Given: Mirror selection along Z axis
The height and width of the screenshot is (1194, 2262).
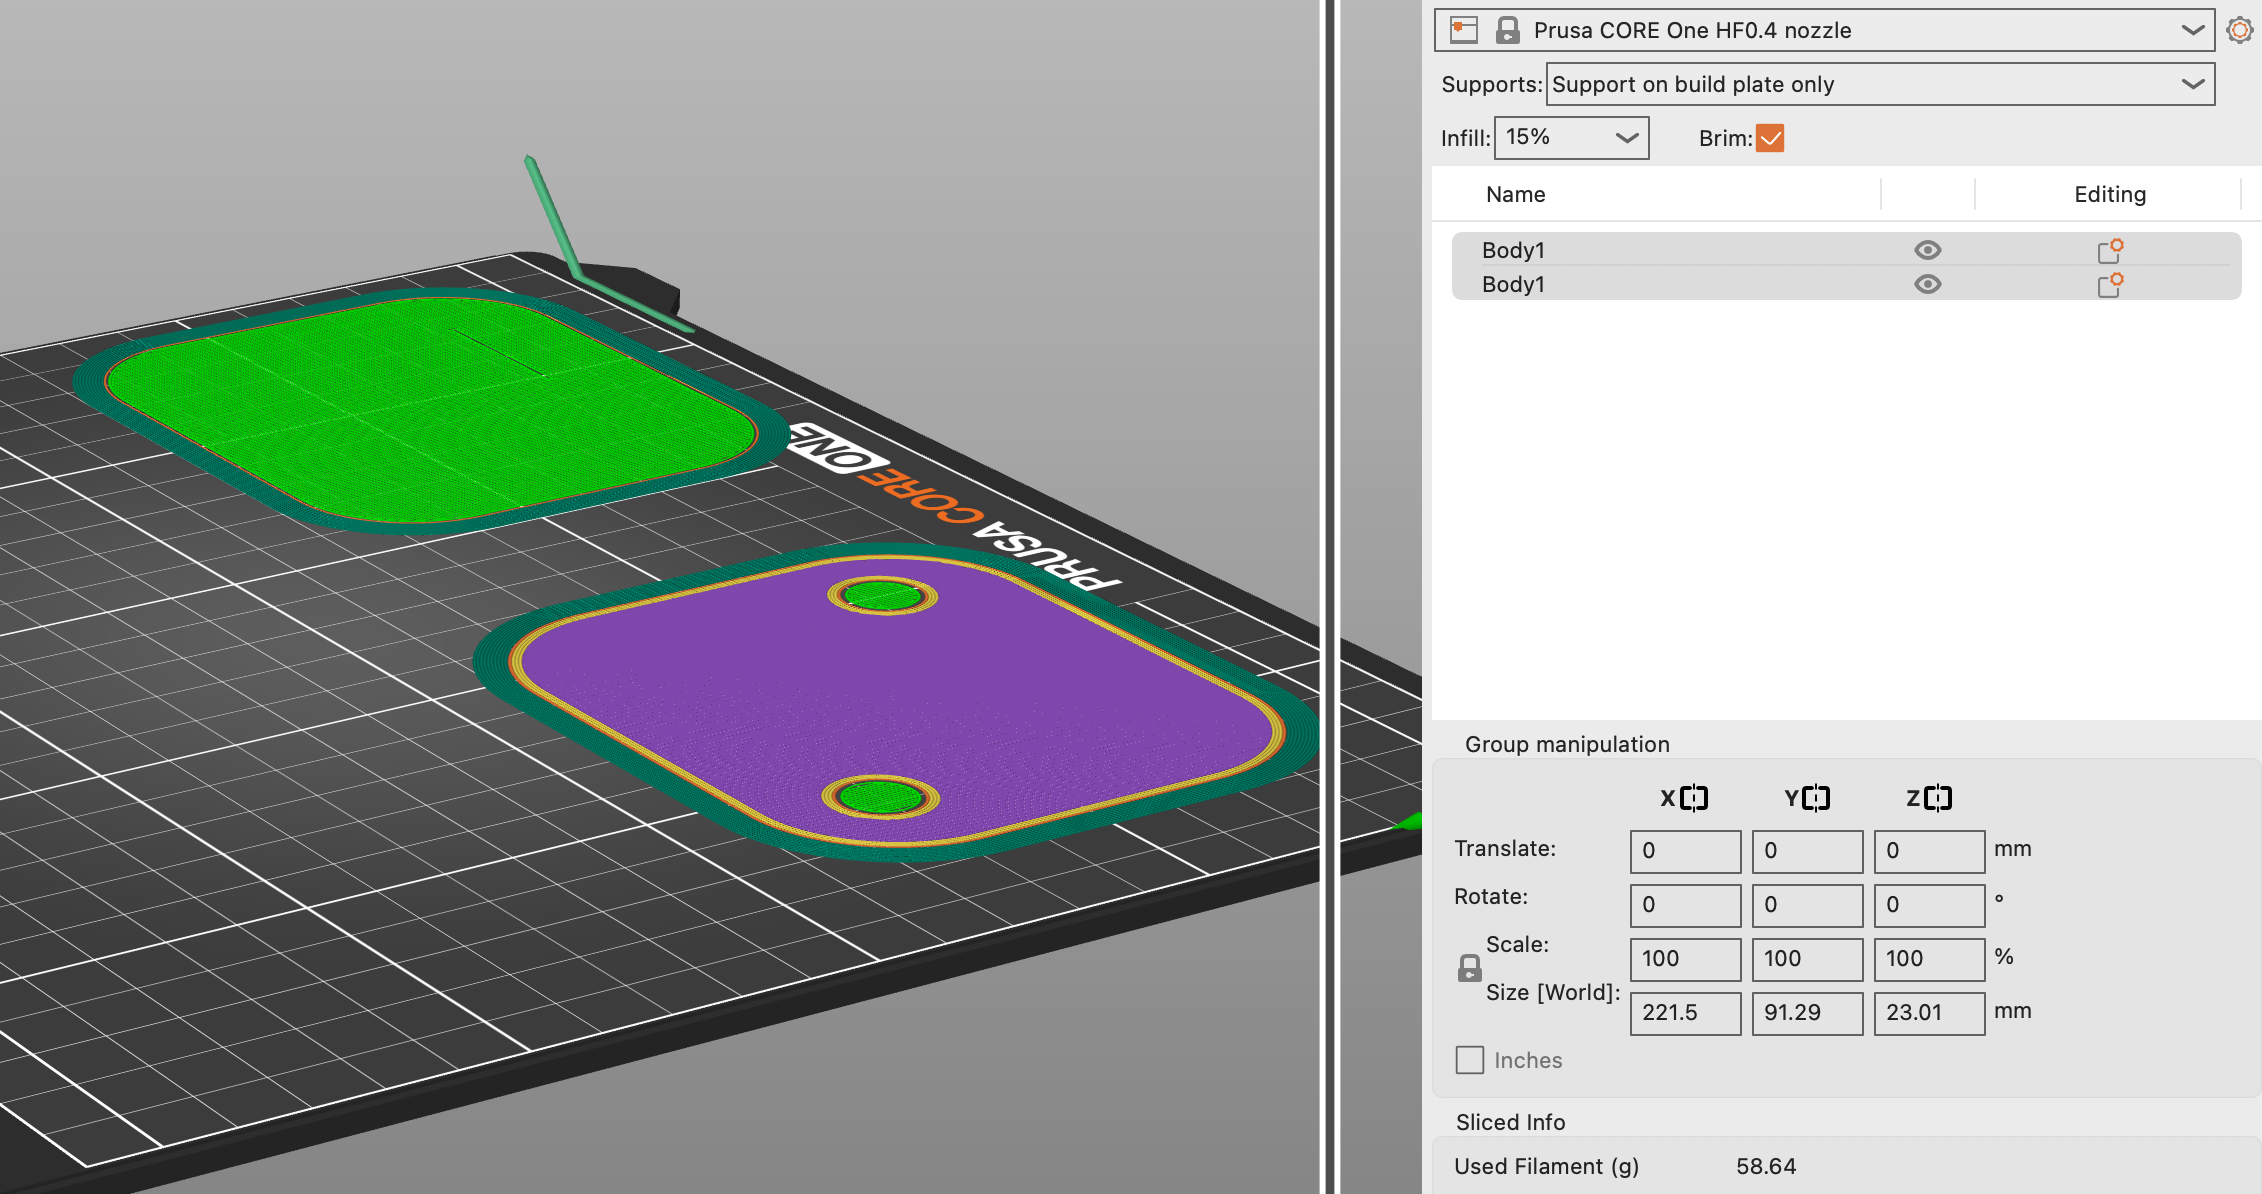Looking at the screenshot, I should point(1938,798).
